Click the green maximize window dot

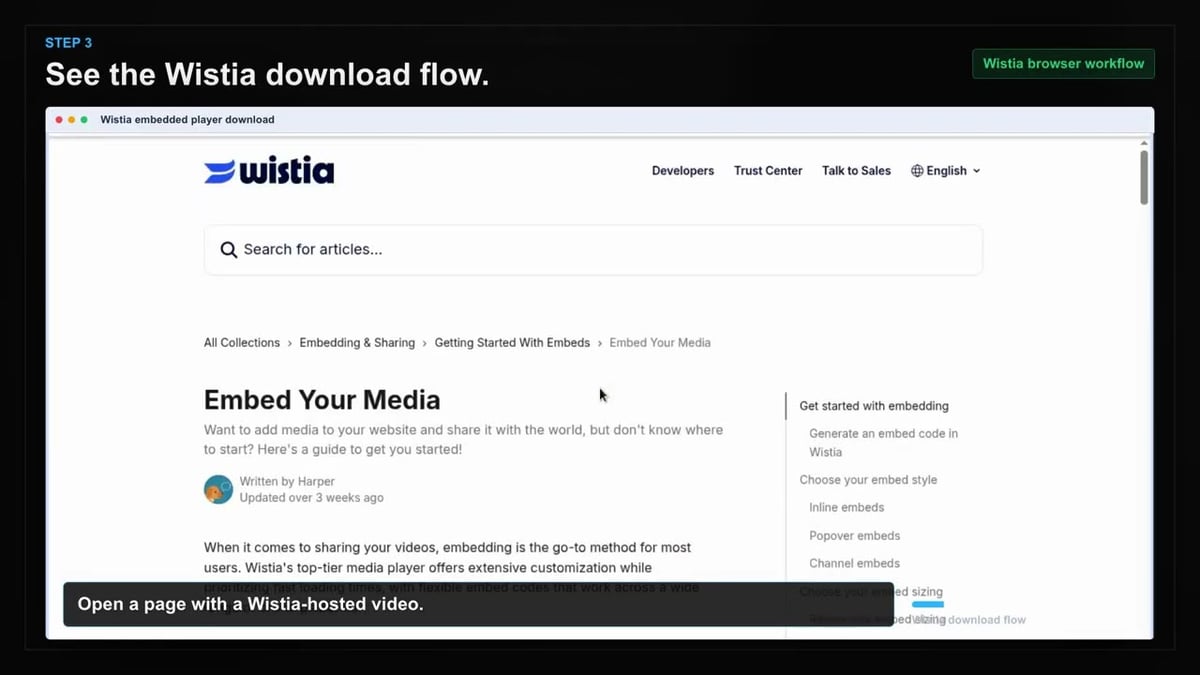pos(84,120)
